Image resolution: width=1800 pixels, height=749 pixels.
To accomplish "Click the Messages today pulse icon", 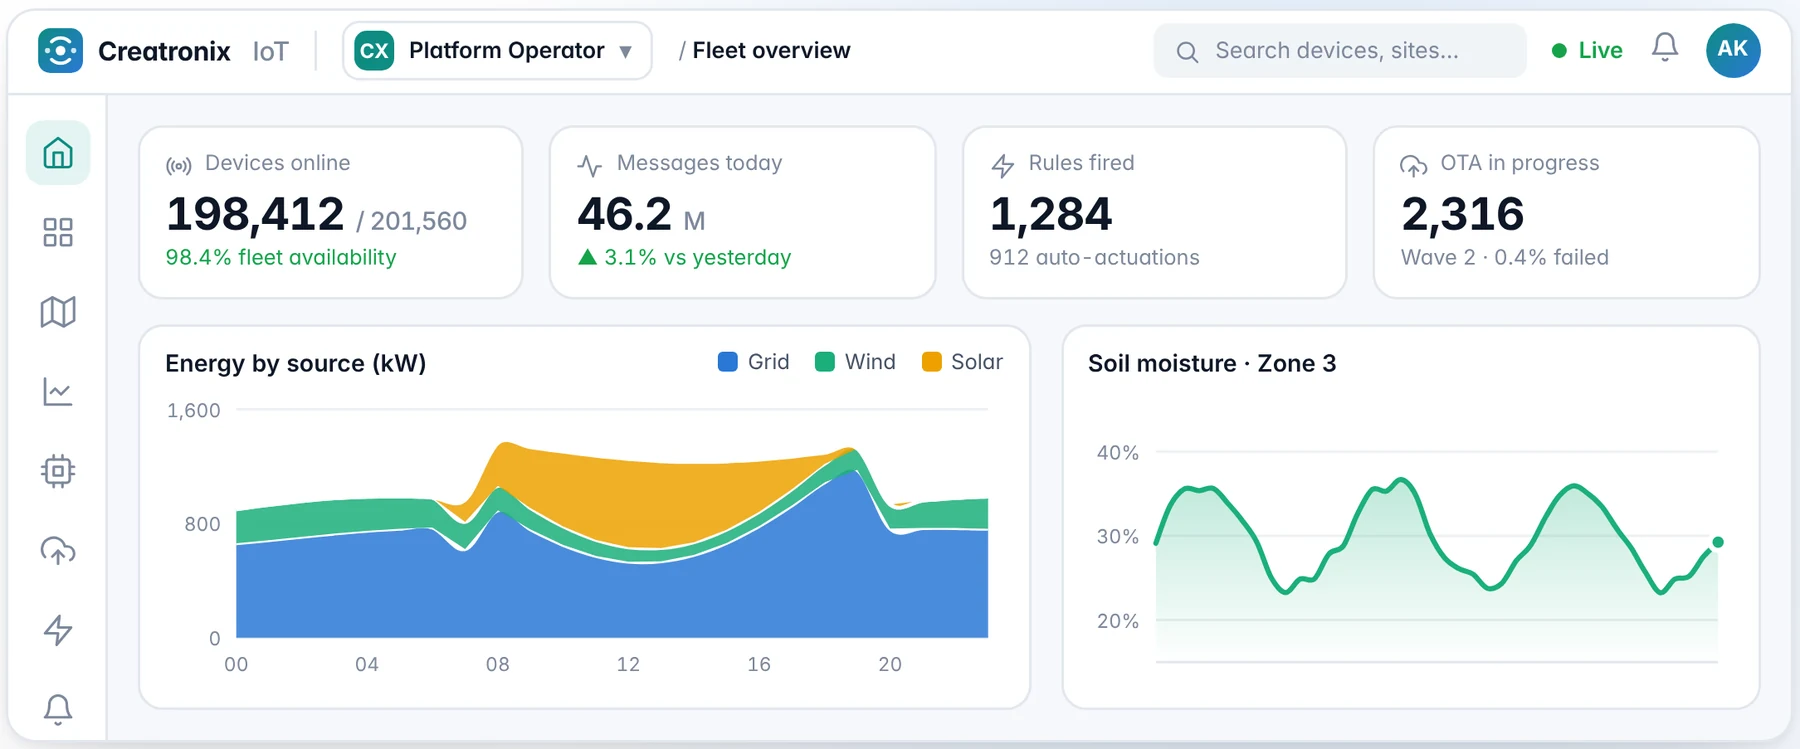I will coord(590,166).
